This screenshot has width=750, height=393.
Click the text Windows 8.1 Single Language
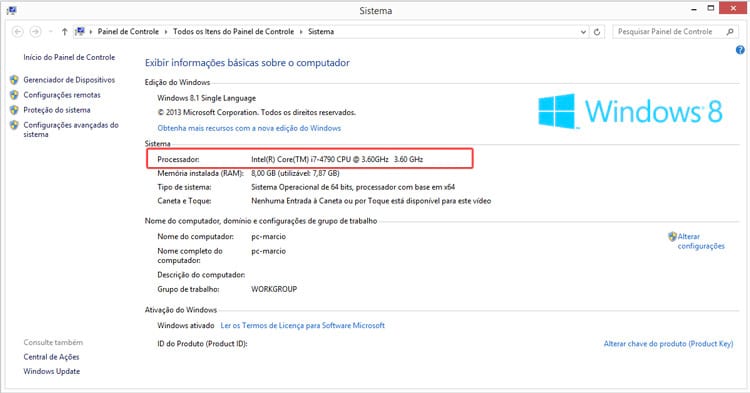tap(207, 98)
